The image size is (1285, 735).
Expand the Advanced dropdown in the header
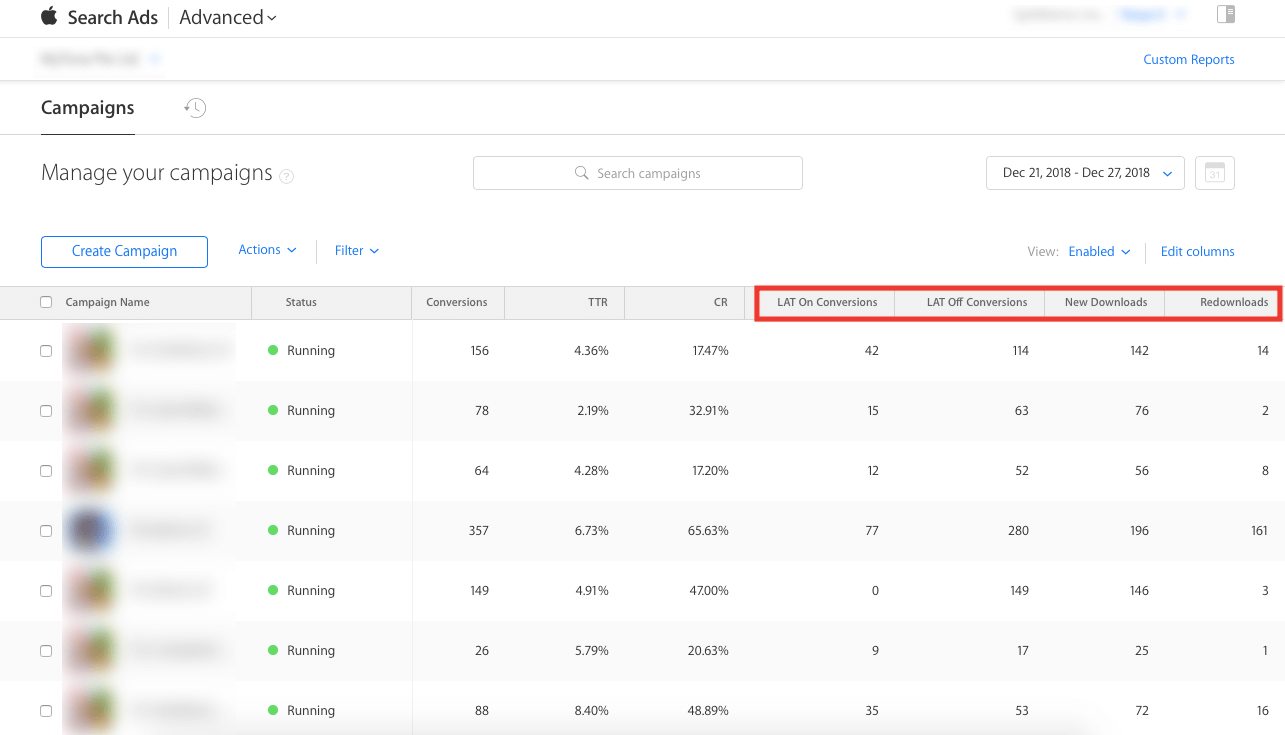tap(228, 17)
